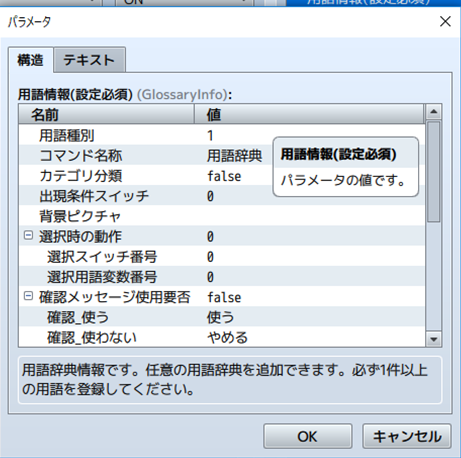The image size is (461, 458).
Task: Click the OK button
Action: [x=307, y=436]
